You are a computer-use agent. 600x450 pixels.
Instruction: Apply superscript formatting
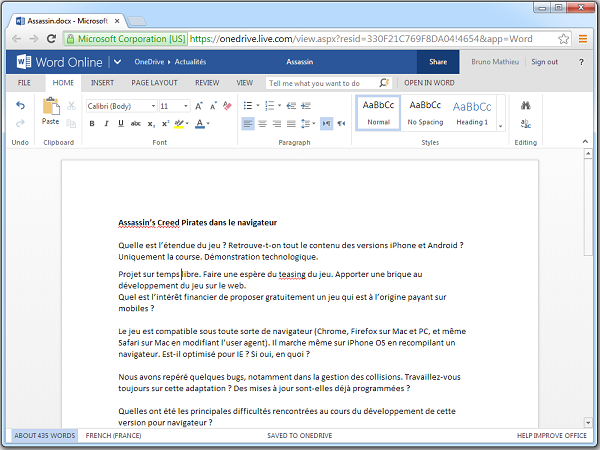point(165,124)
